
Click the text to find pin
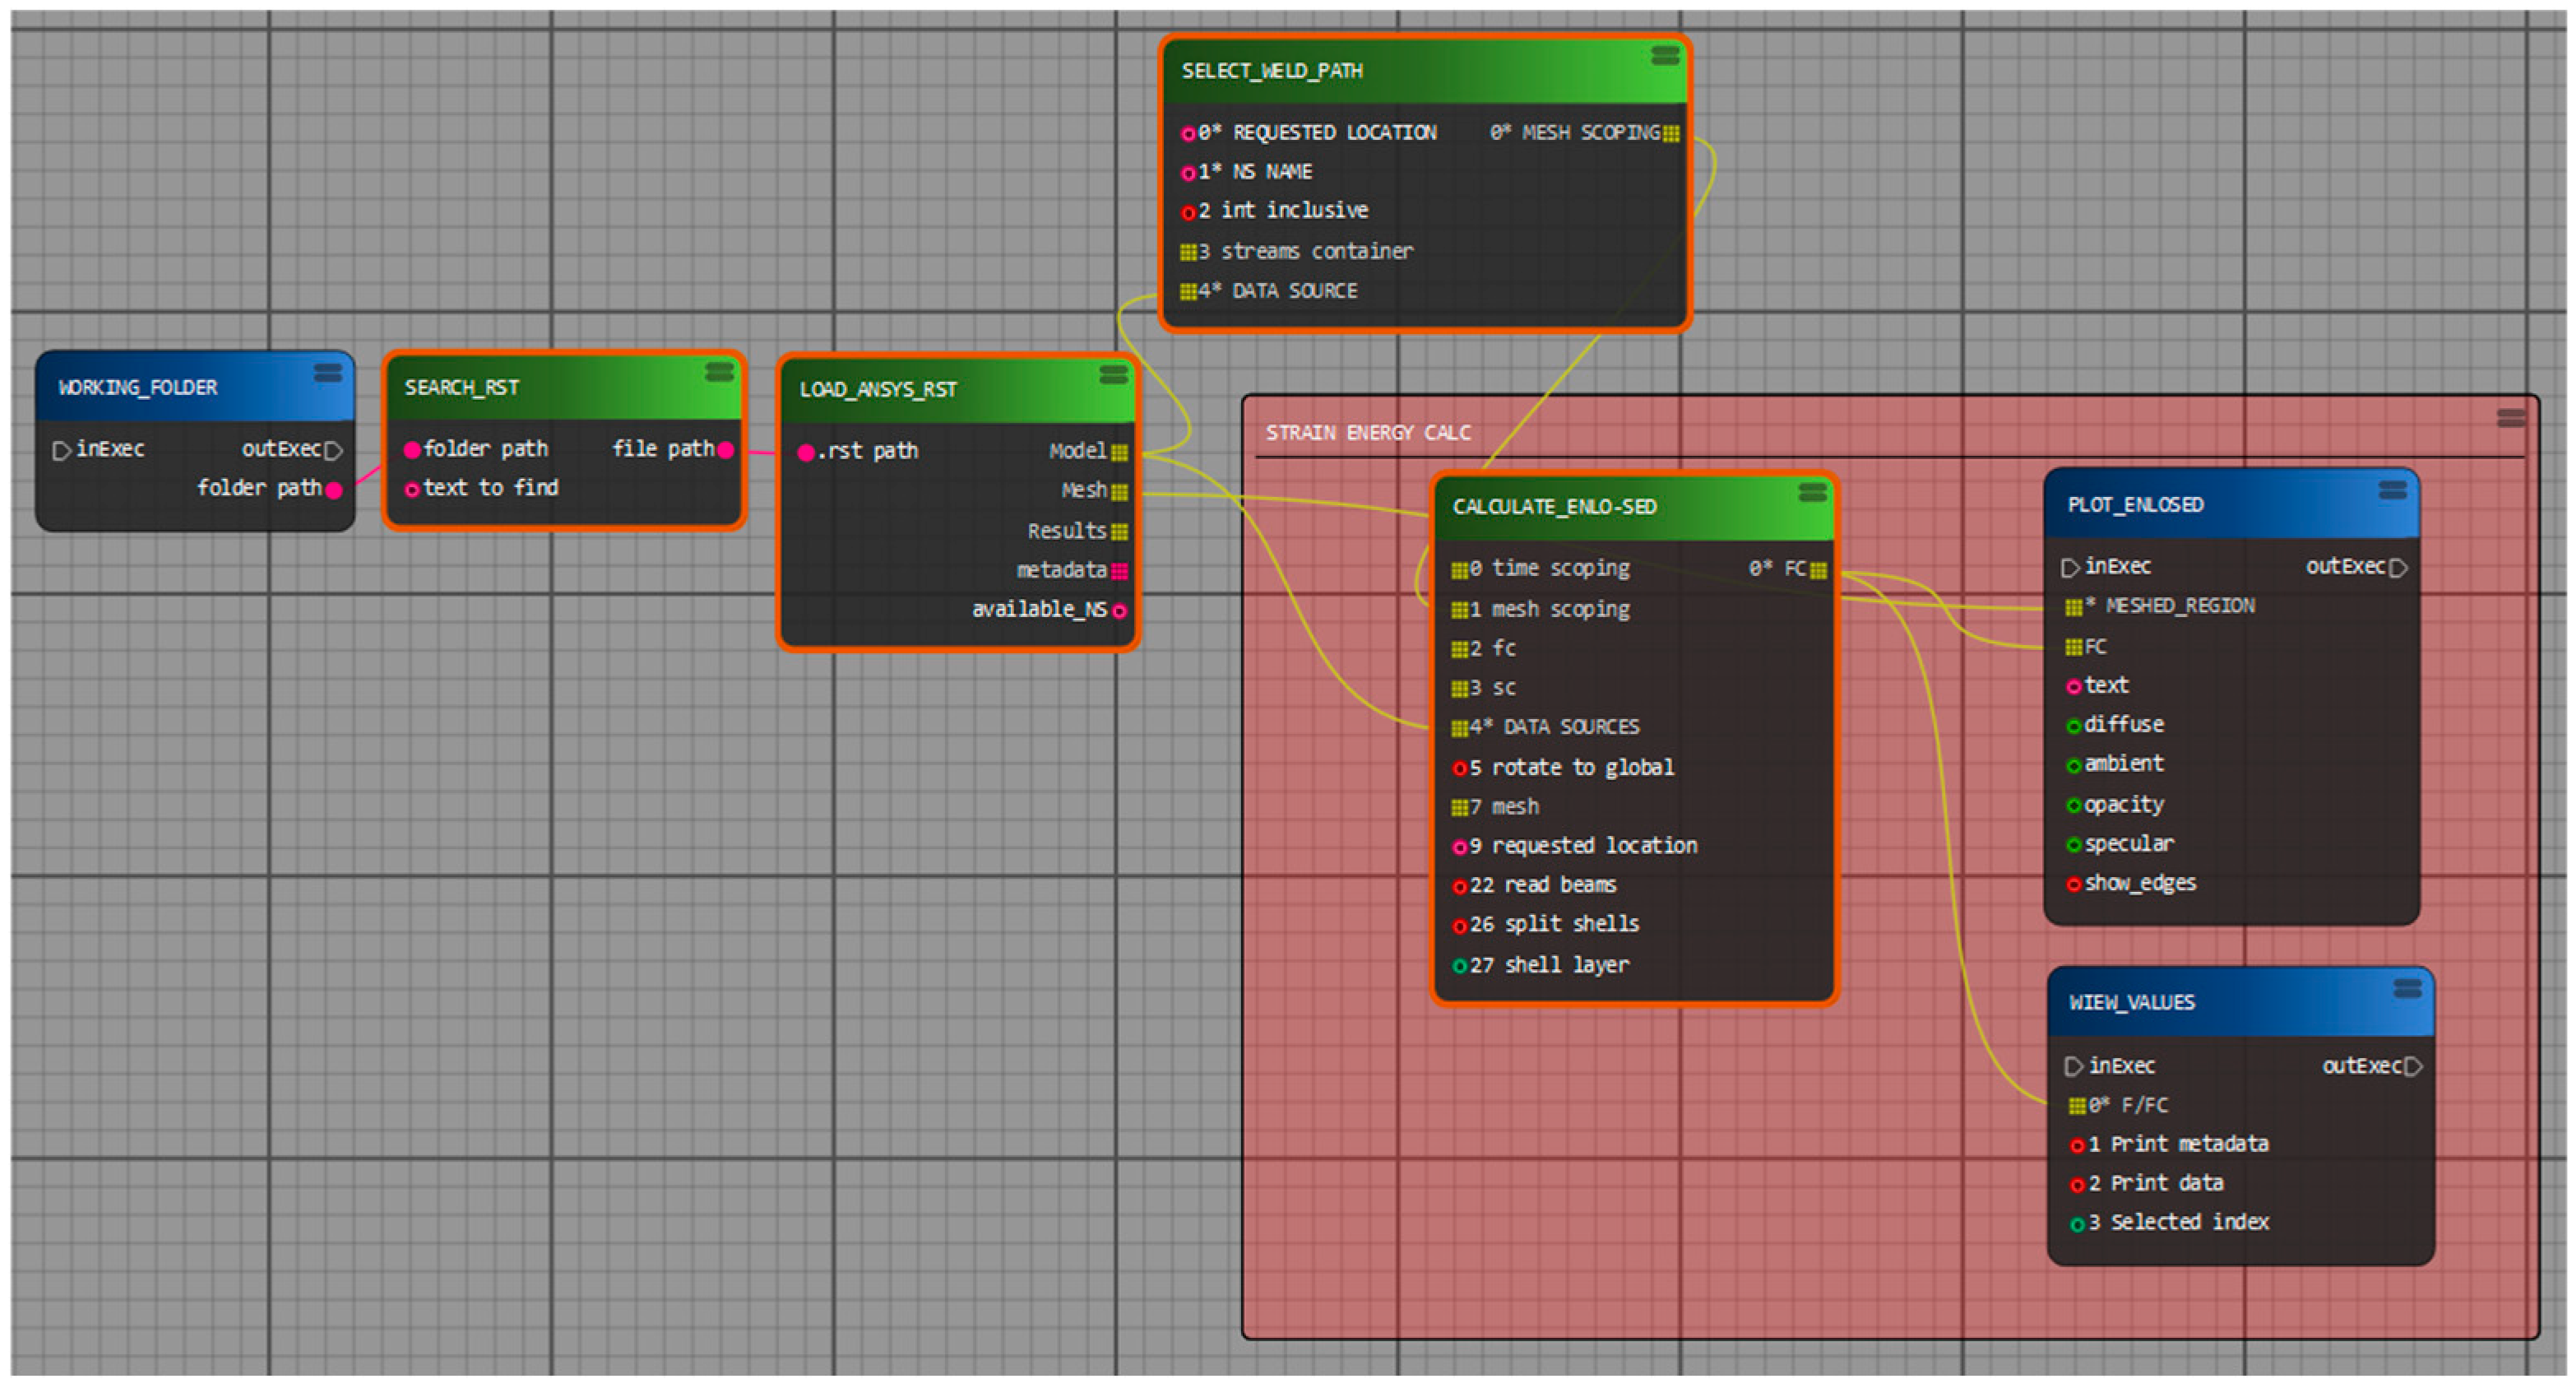click(411, 489)
